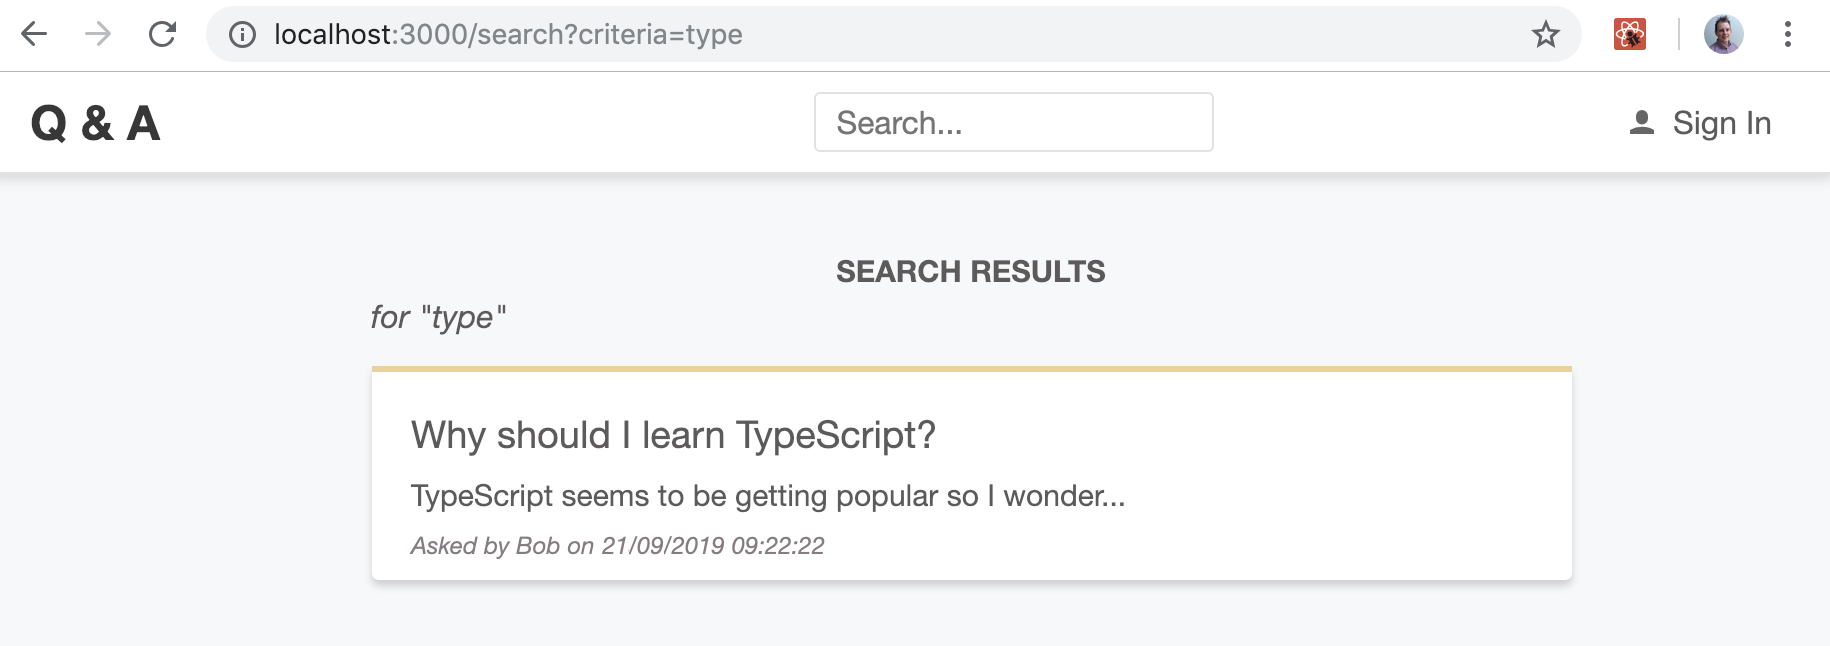
Task: Click the person icon beside Sign In
Action: (x=1641, y=123)
